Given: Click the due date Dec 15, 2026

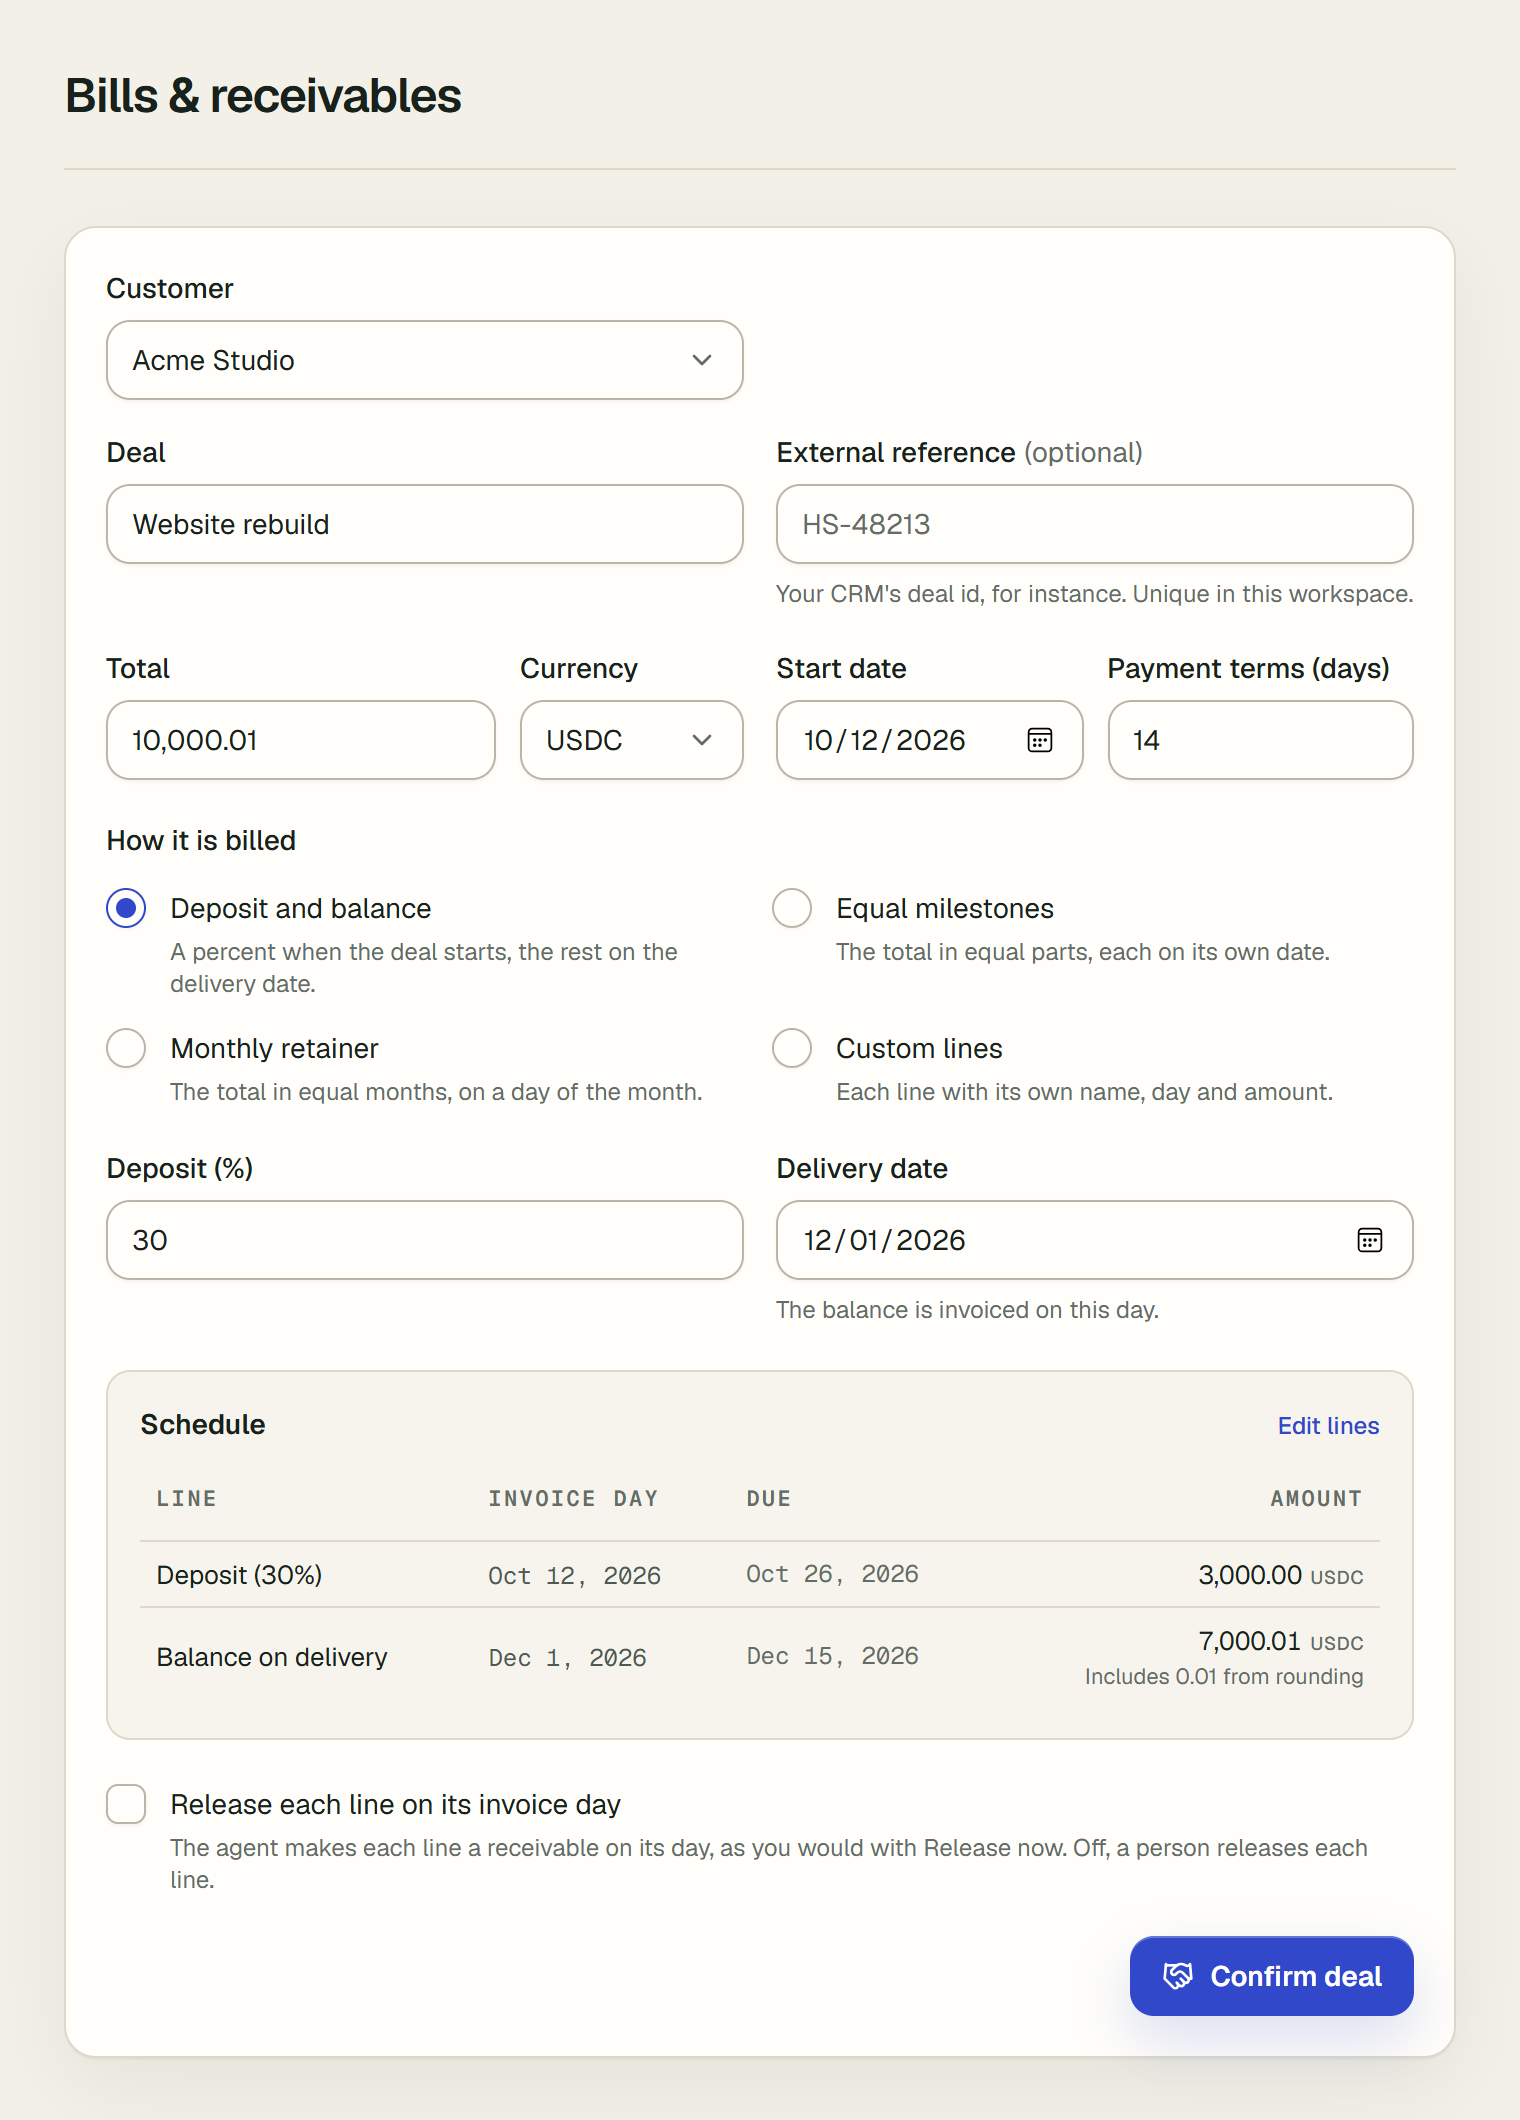Looking at the screenshot, I should click(x=832, y=1656).
